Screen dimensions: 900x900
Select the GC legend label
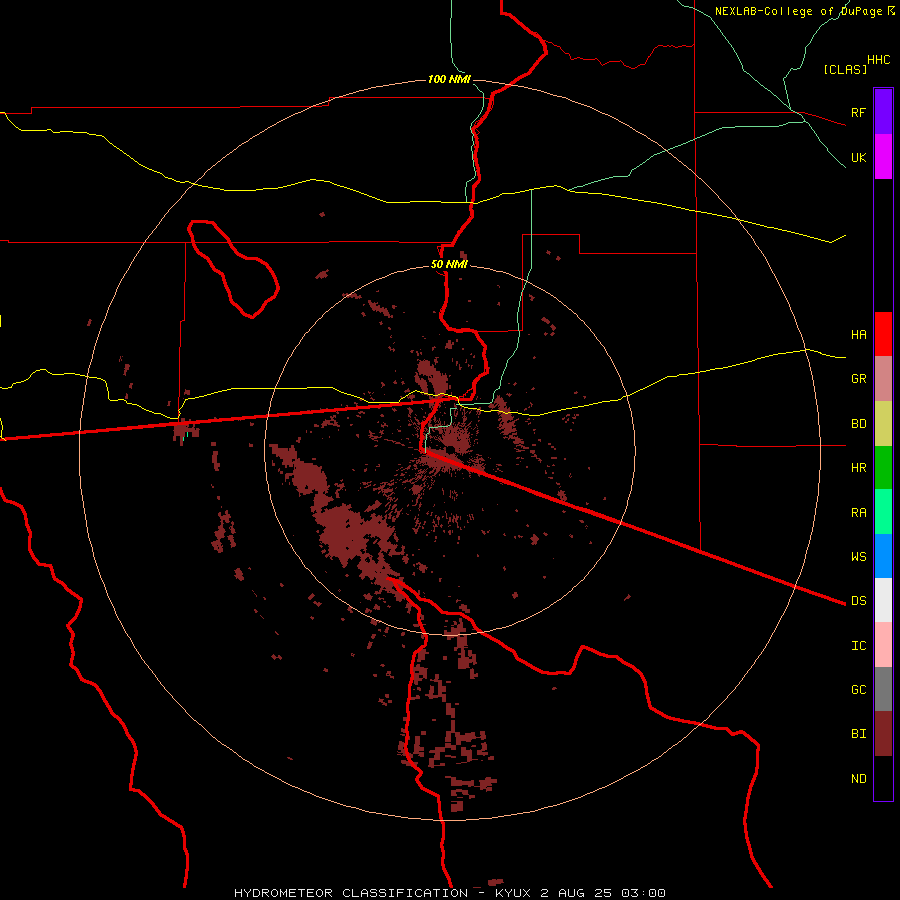[858, 689]
